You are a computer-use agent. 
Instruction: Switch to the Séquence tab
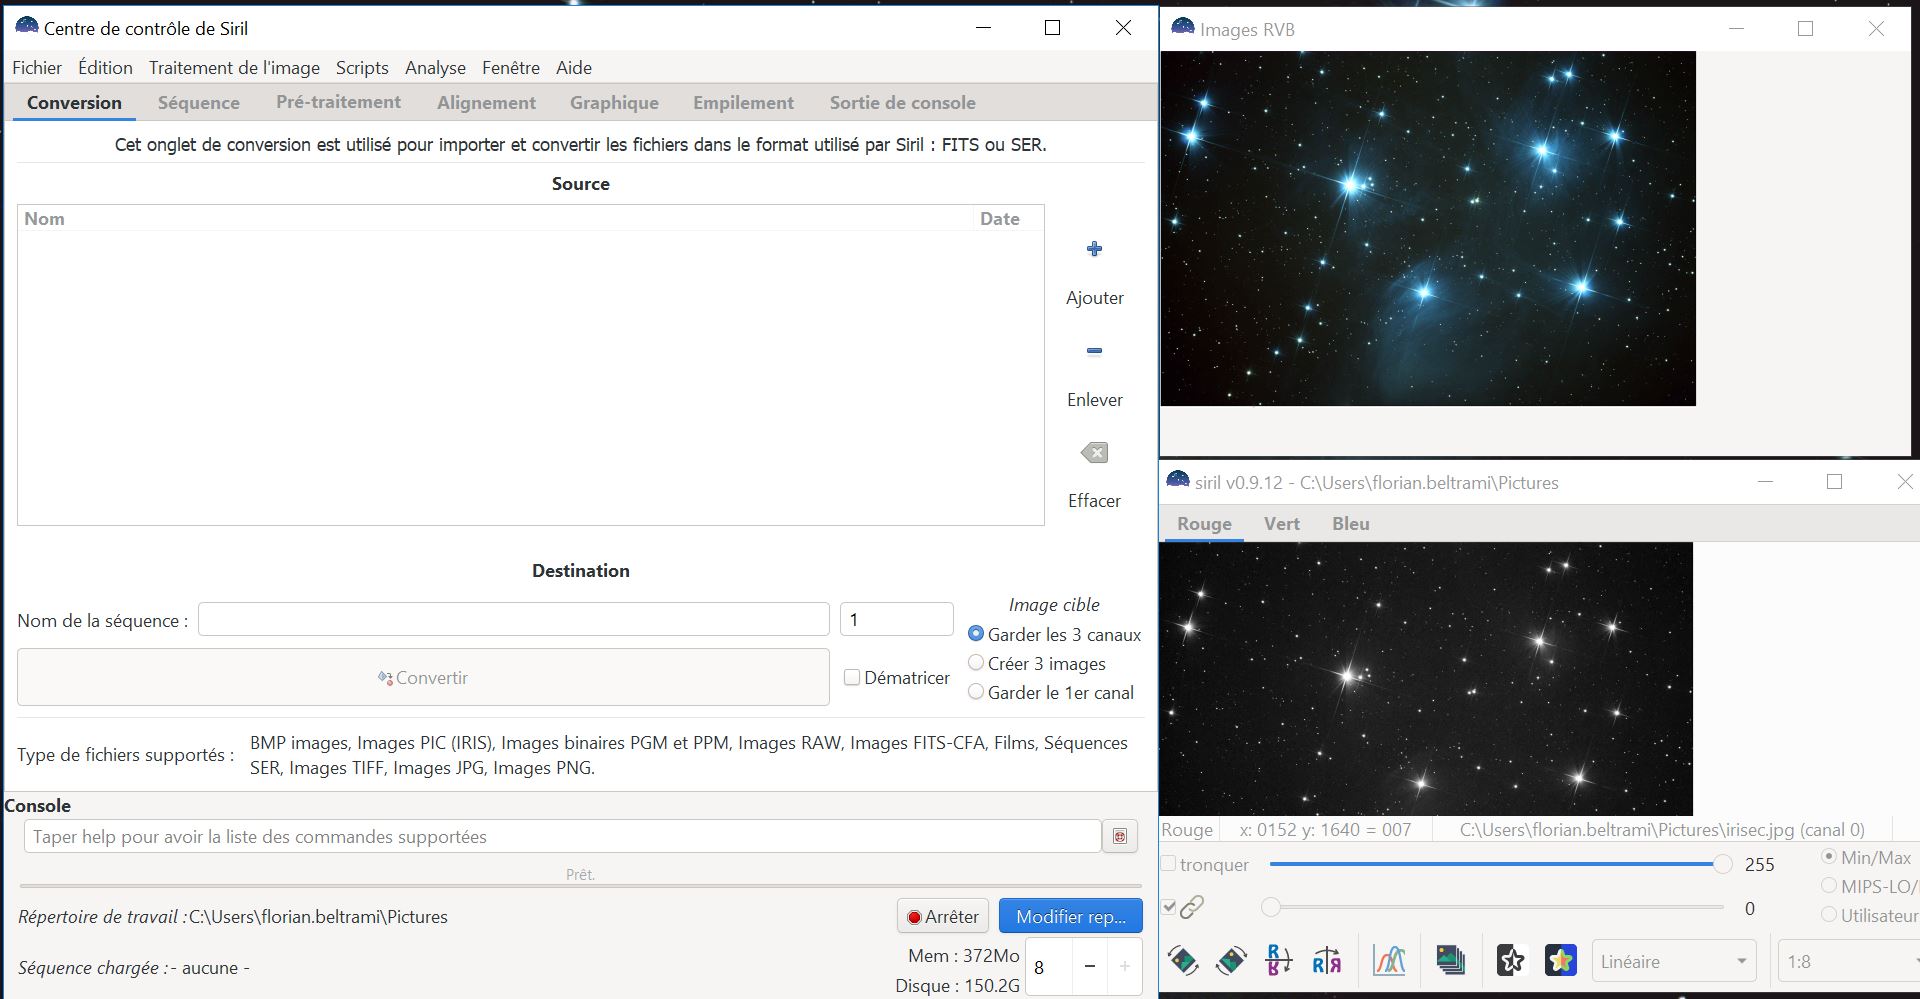click(199, 103)
